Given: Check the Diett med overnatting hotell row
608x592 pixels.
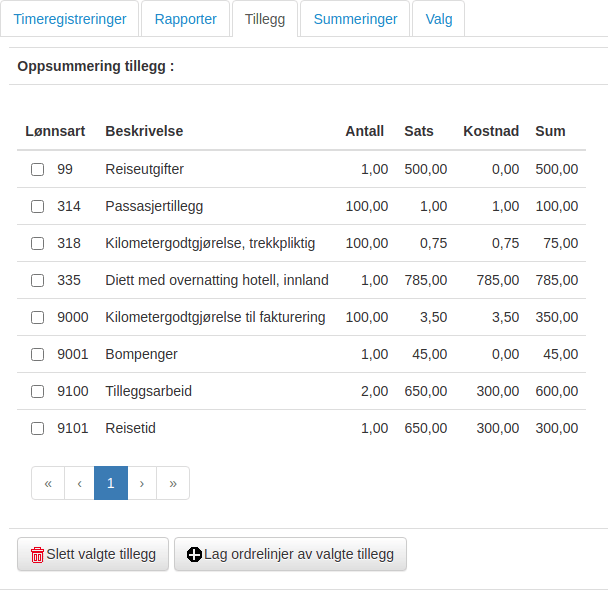Looking at the screenshot, I should pos(38,280).
